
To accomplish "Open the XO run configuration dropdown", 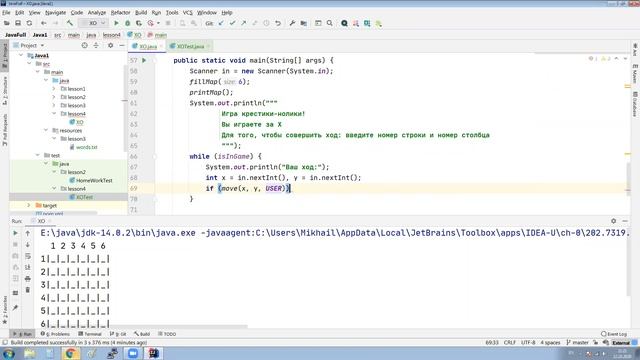I will (x=93, y=23).
